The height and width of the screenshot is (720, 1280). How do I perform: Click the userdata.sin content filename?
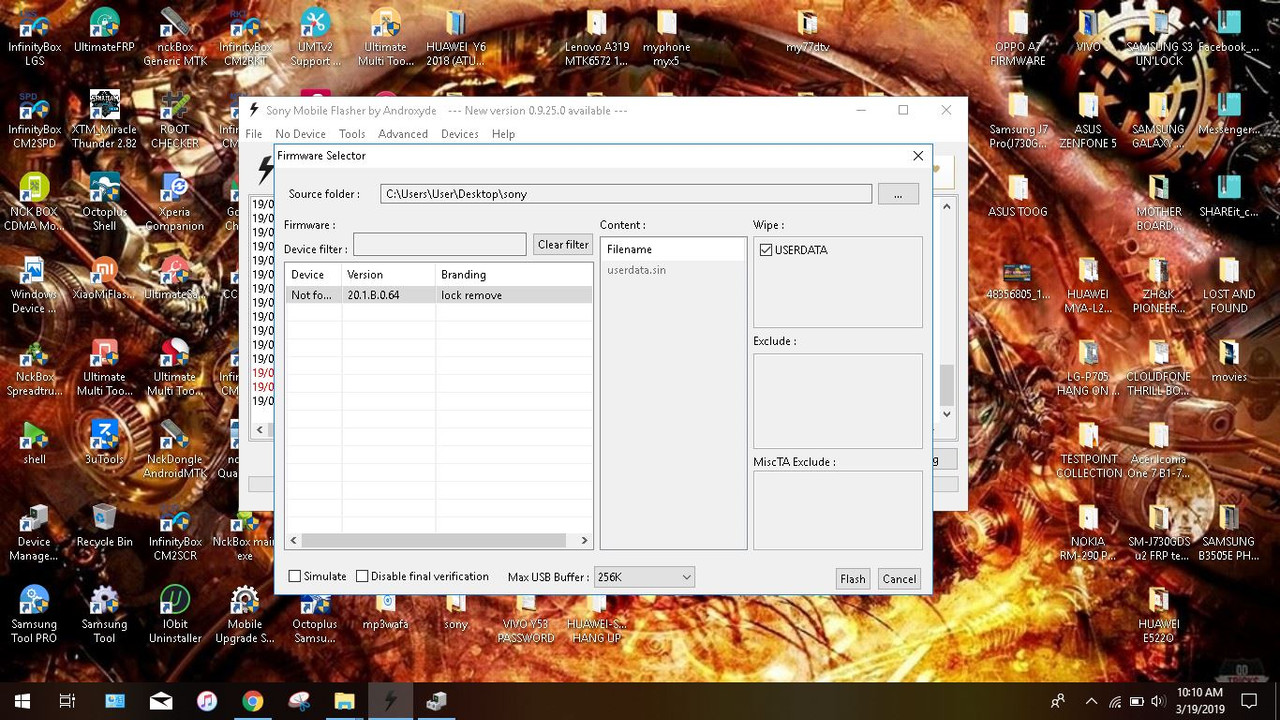pos(636,270)
